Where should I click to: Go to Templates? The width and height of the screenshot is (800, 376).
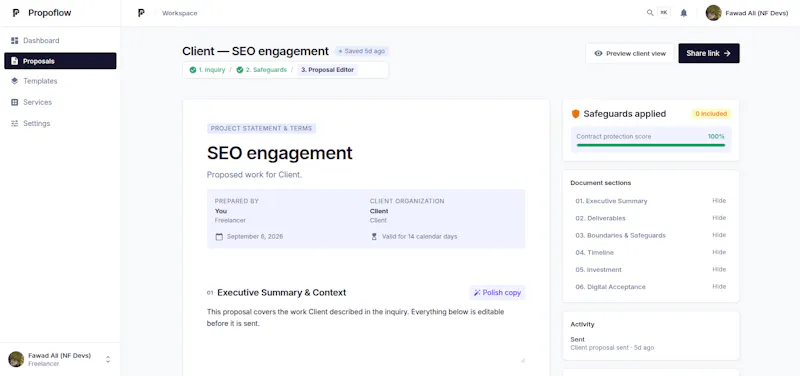(x=60, y=81)
